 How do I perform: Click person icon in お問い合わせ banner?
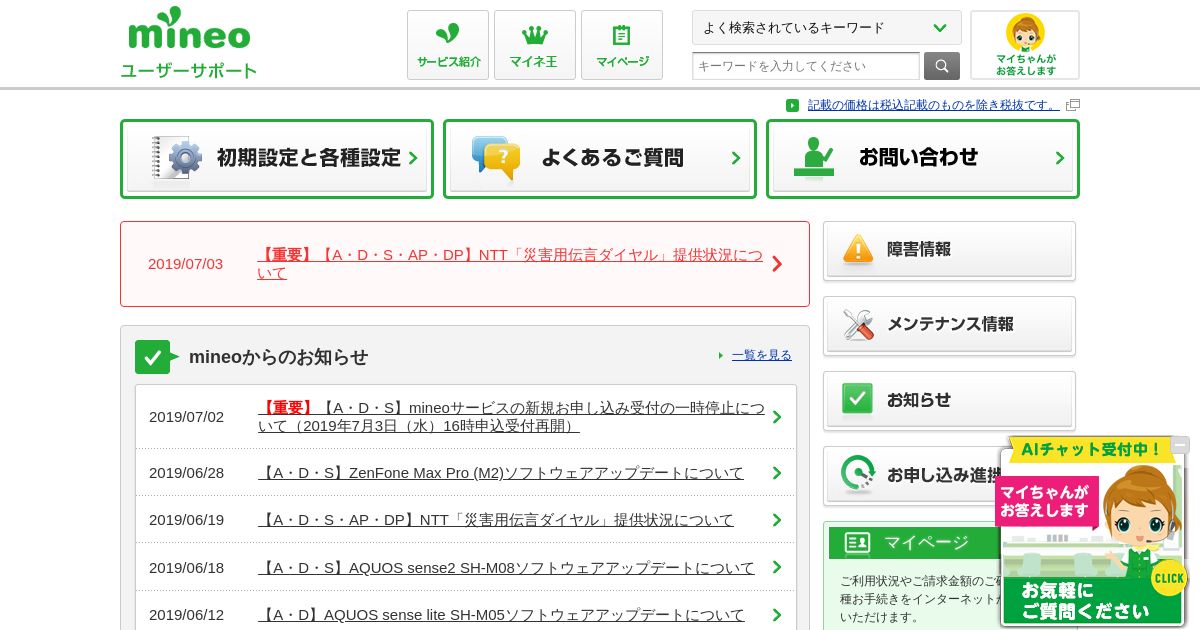click(814, 158)
